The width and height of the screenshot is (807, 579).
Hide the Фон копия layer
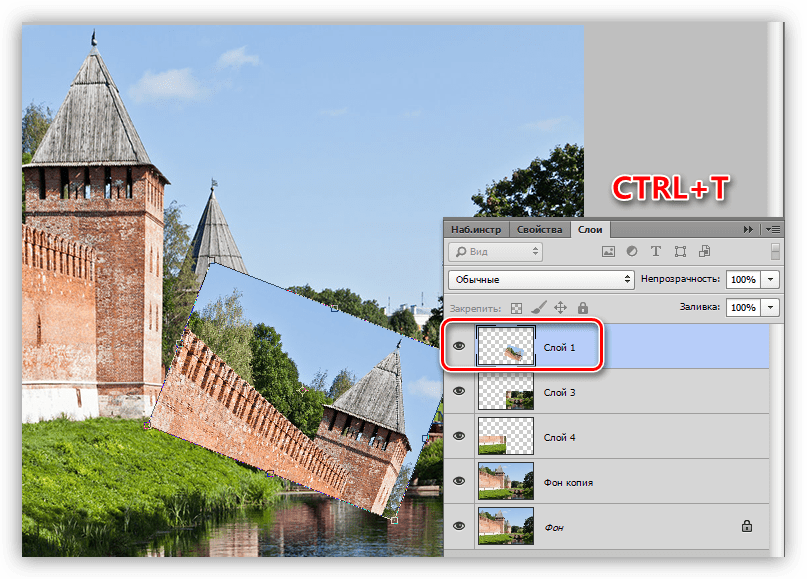[459, 481]
